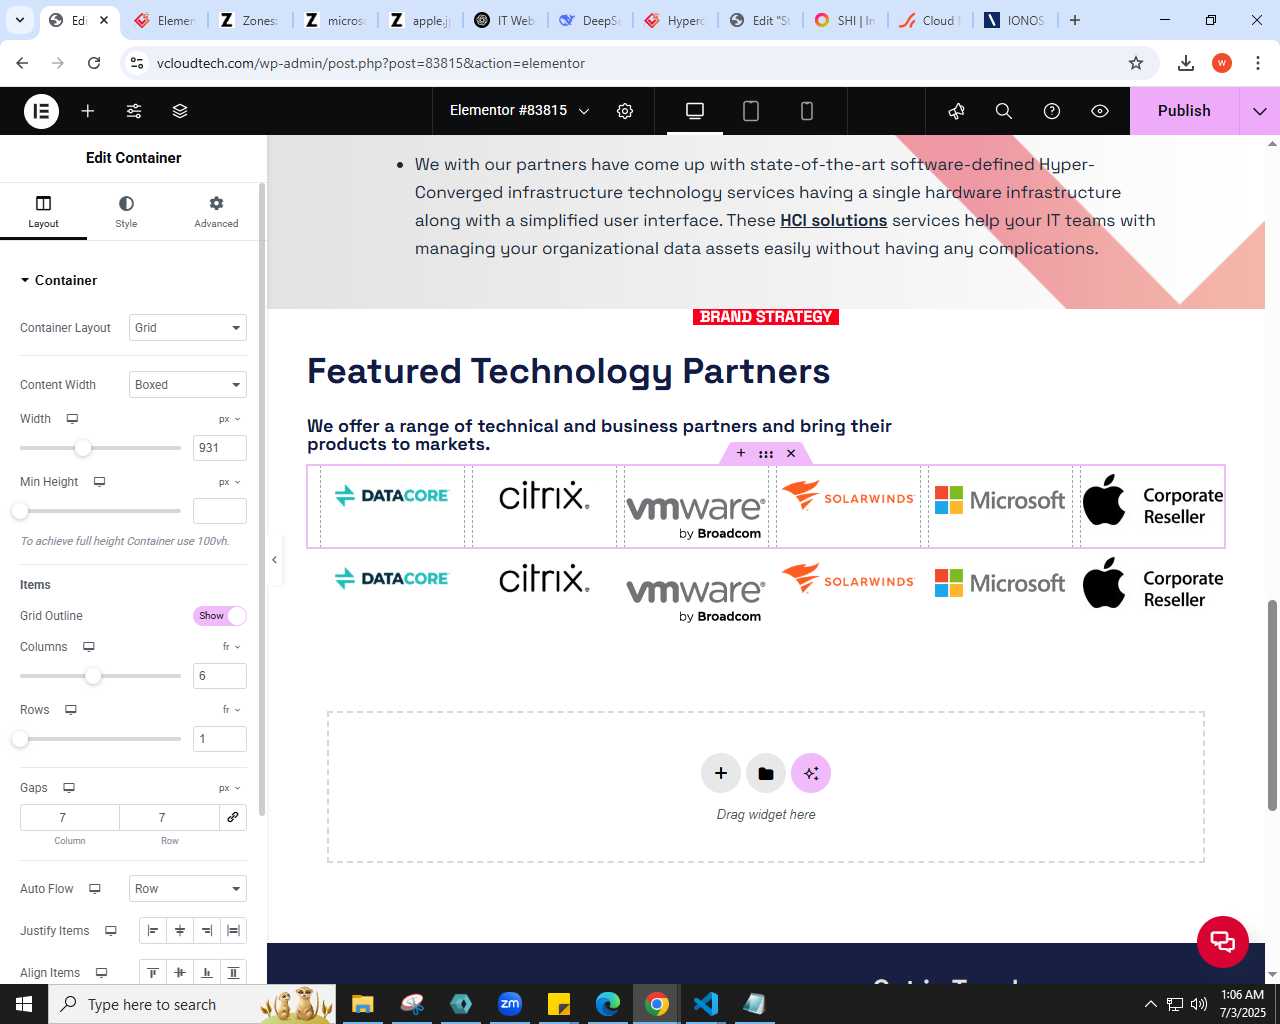Switch to Hyperc browser tab
This screenshot has height=1024, width=1280.
click(675, 20)
